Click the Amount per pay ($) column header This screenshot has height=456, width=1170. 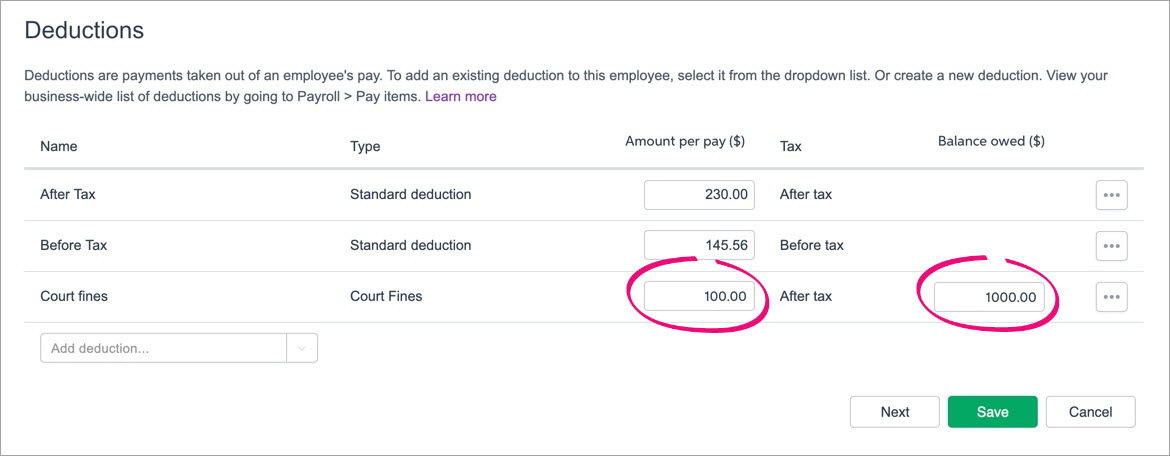pyautogui.click(x=684, y=141)
